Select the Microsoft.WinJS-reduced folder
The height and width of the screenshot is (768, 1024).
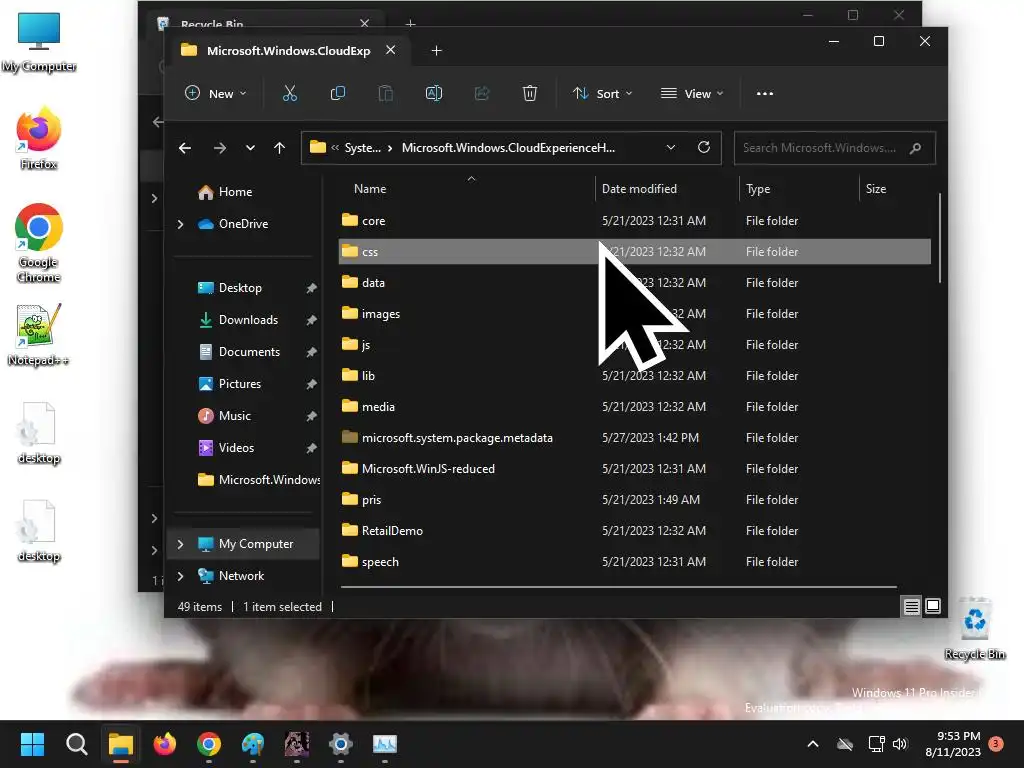634,469
